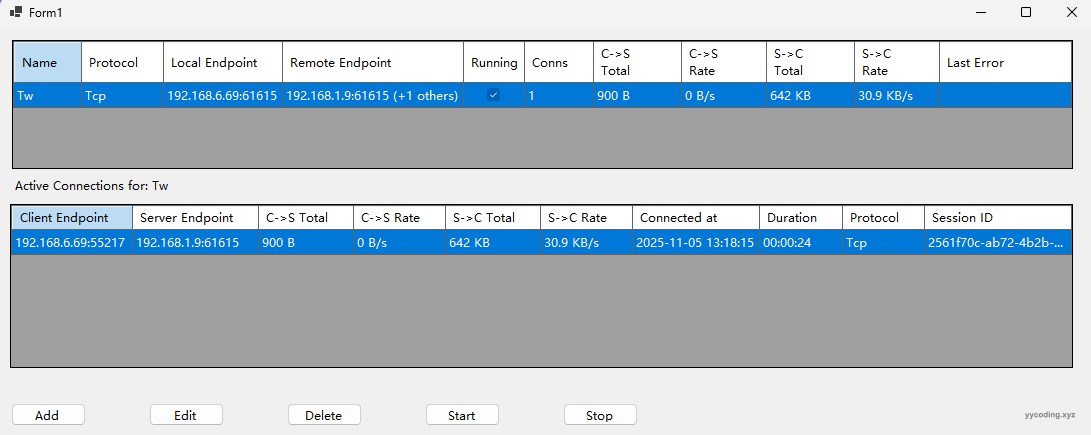Hit the Stop button

[x=599, y=415]
